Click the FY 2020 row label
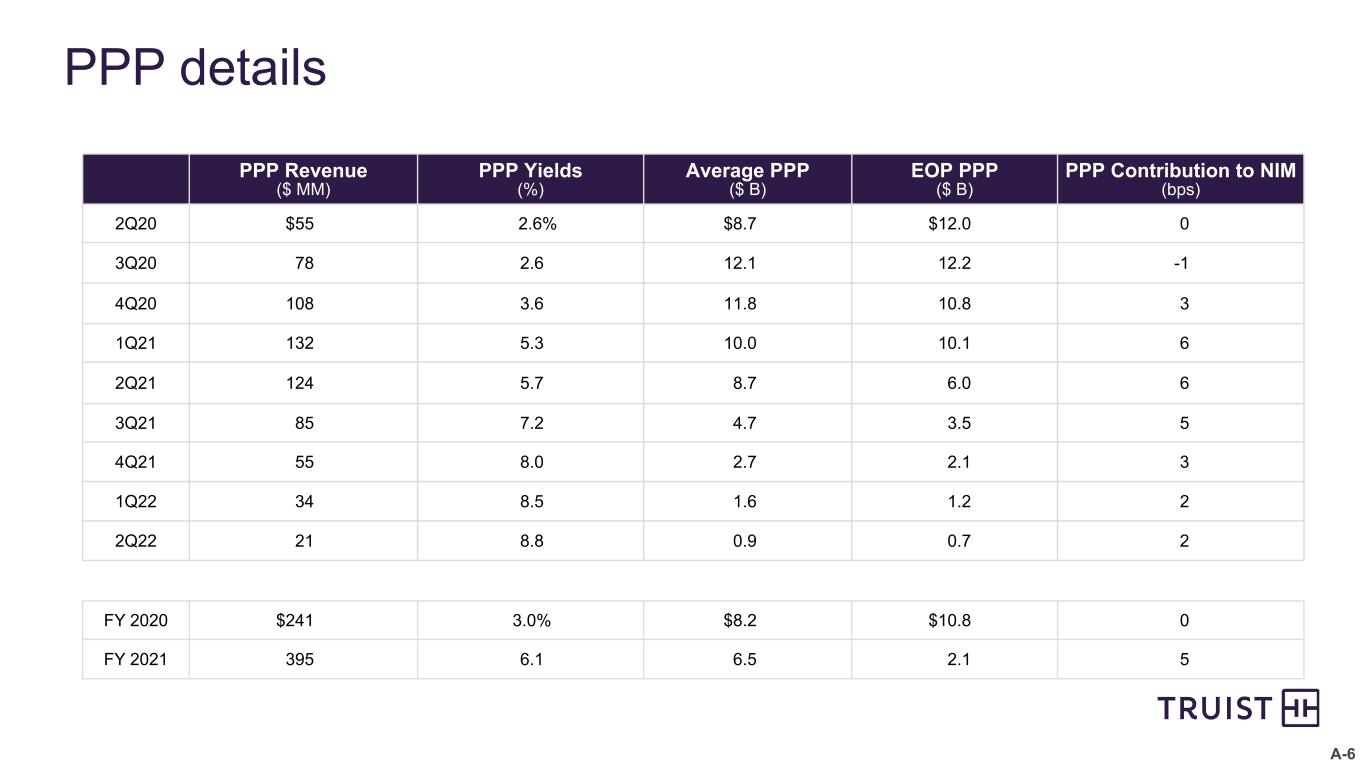This screenshot has height=768, width=1365. click(136, 620)
